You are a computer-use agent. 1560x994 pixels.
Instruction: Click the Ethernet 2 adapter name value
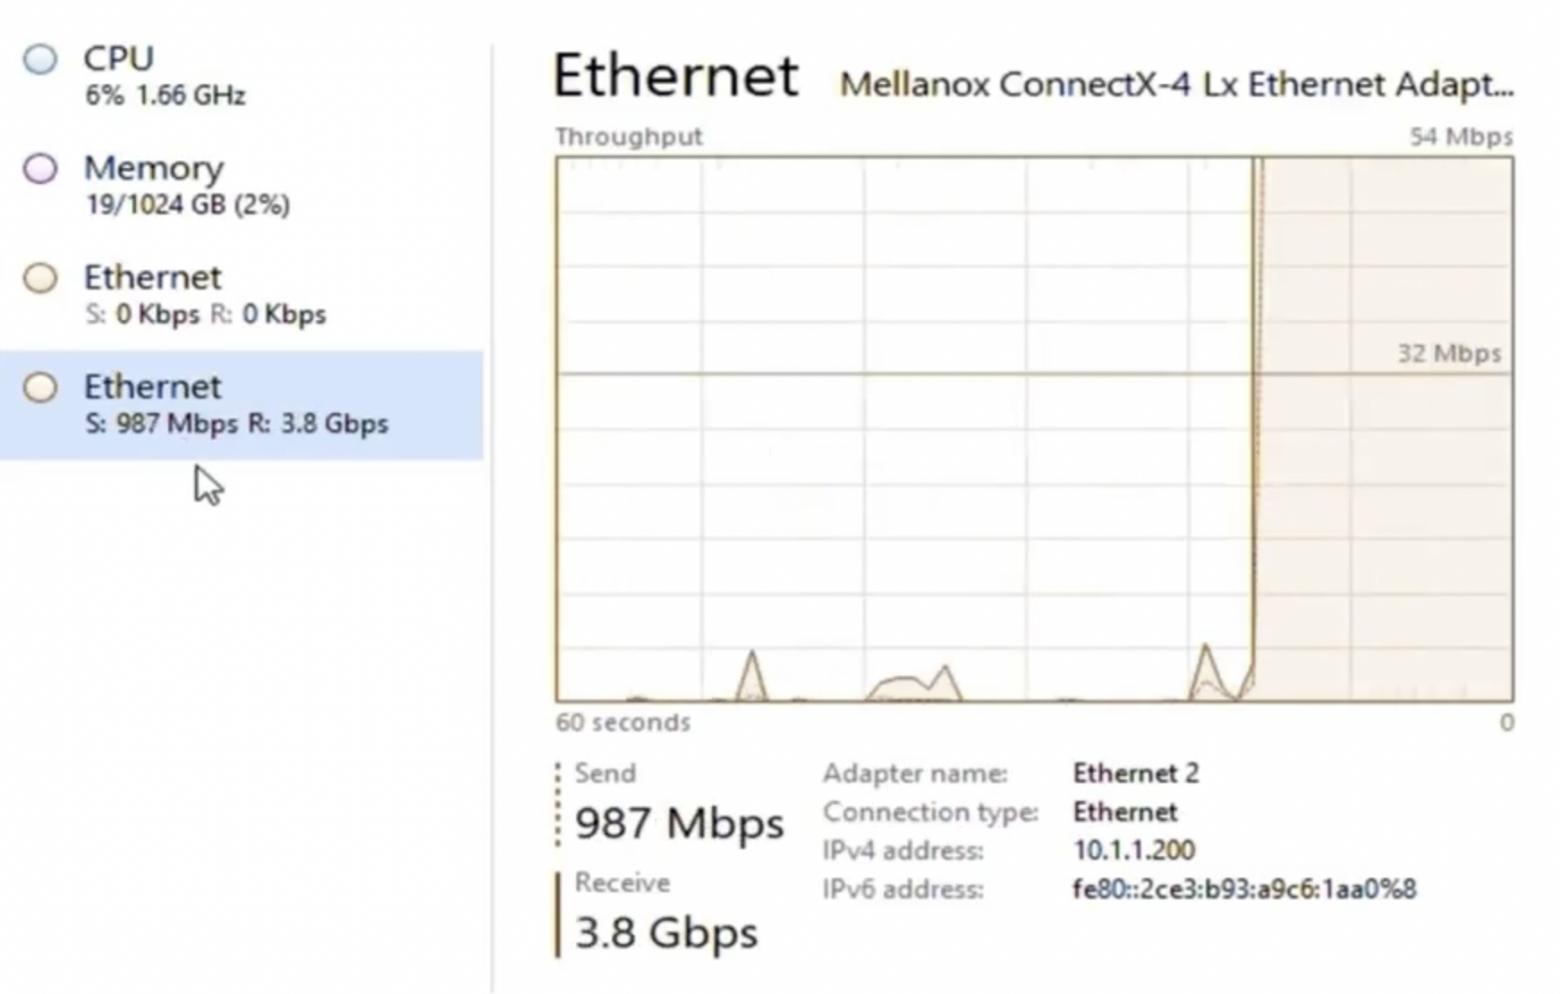[x=1135, y=773]
